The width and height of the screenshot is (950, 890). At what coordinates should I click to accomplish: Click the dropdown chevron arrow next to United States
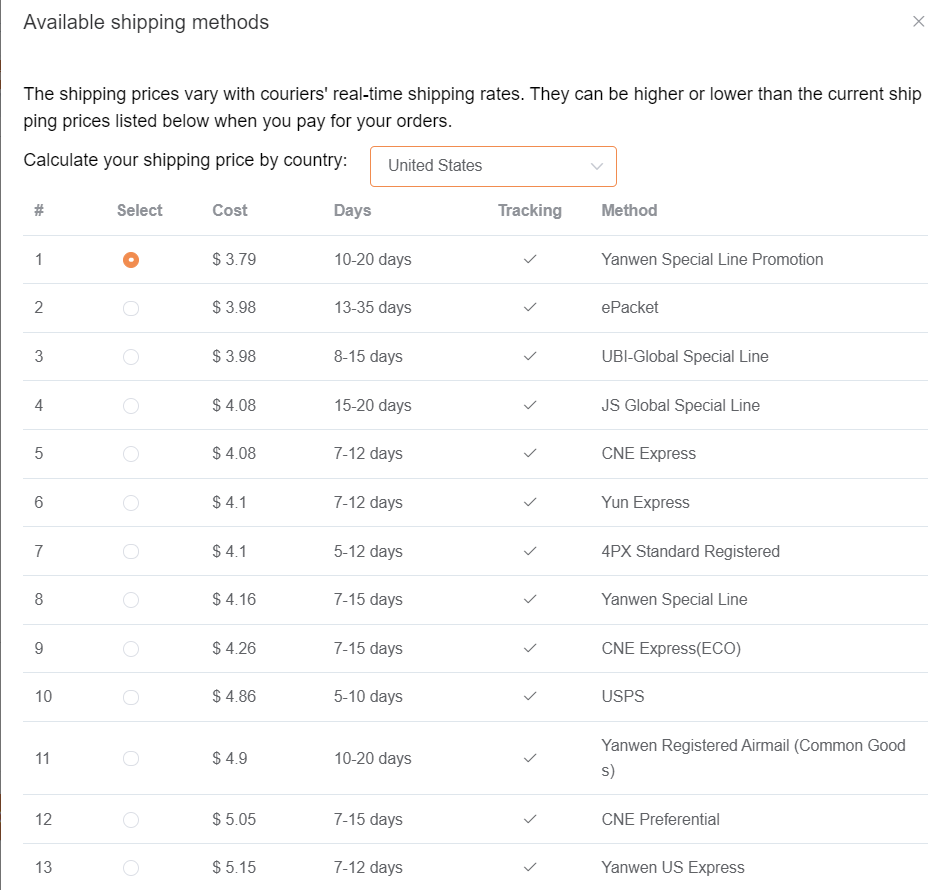pyautogui.click(x=597, y=166)
